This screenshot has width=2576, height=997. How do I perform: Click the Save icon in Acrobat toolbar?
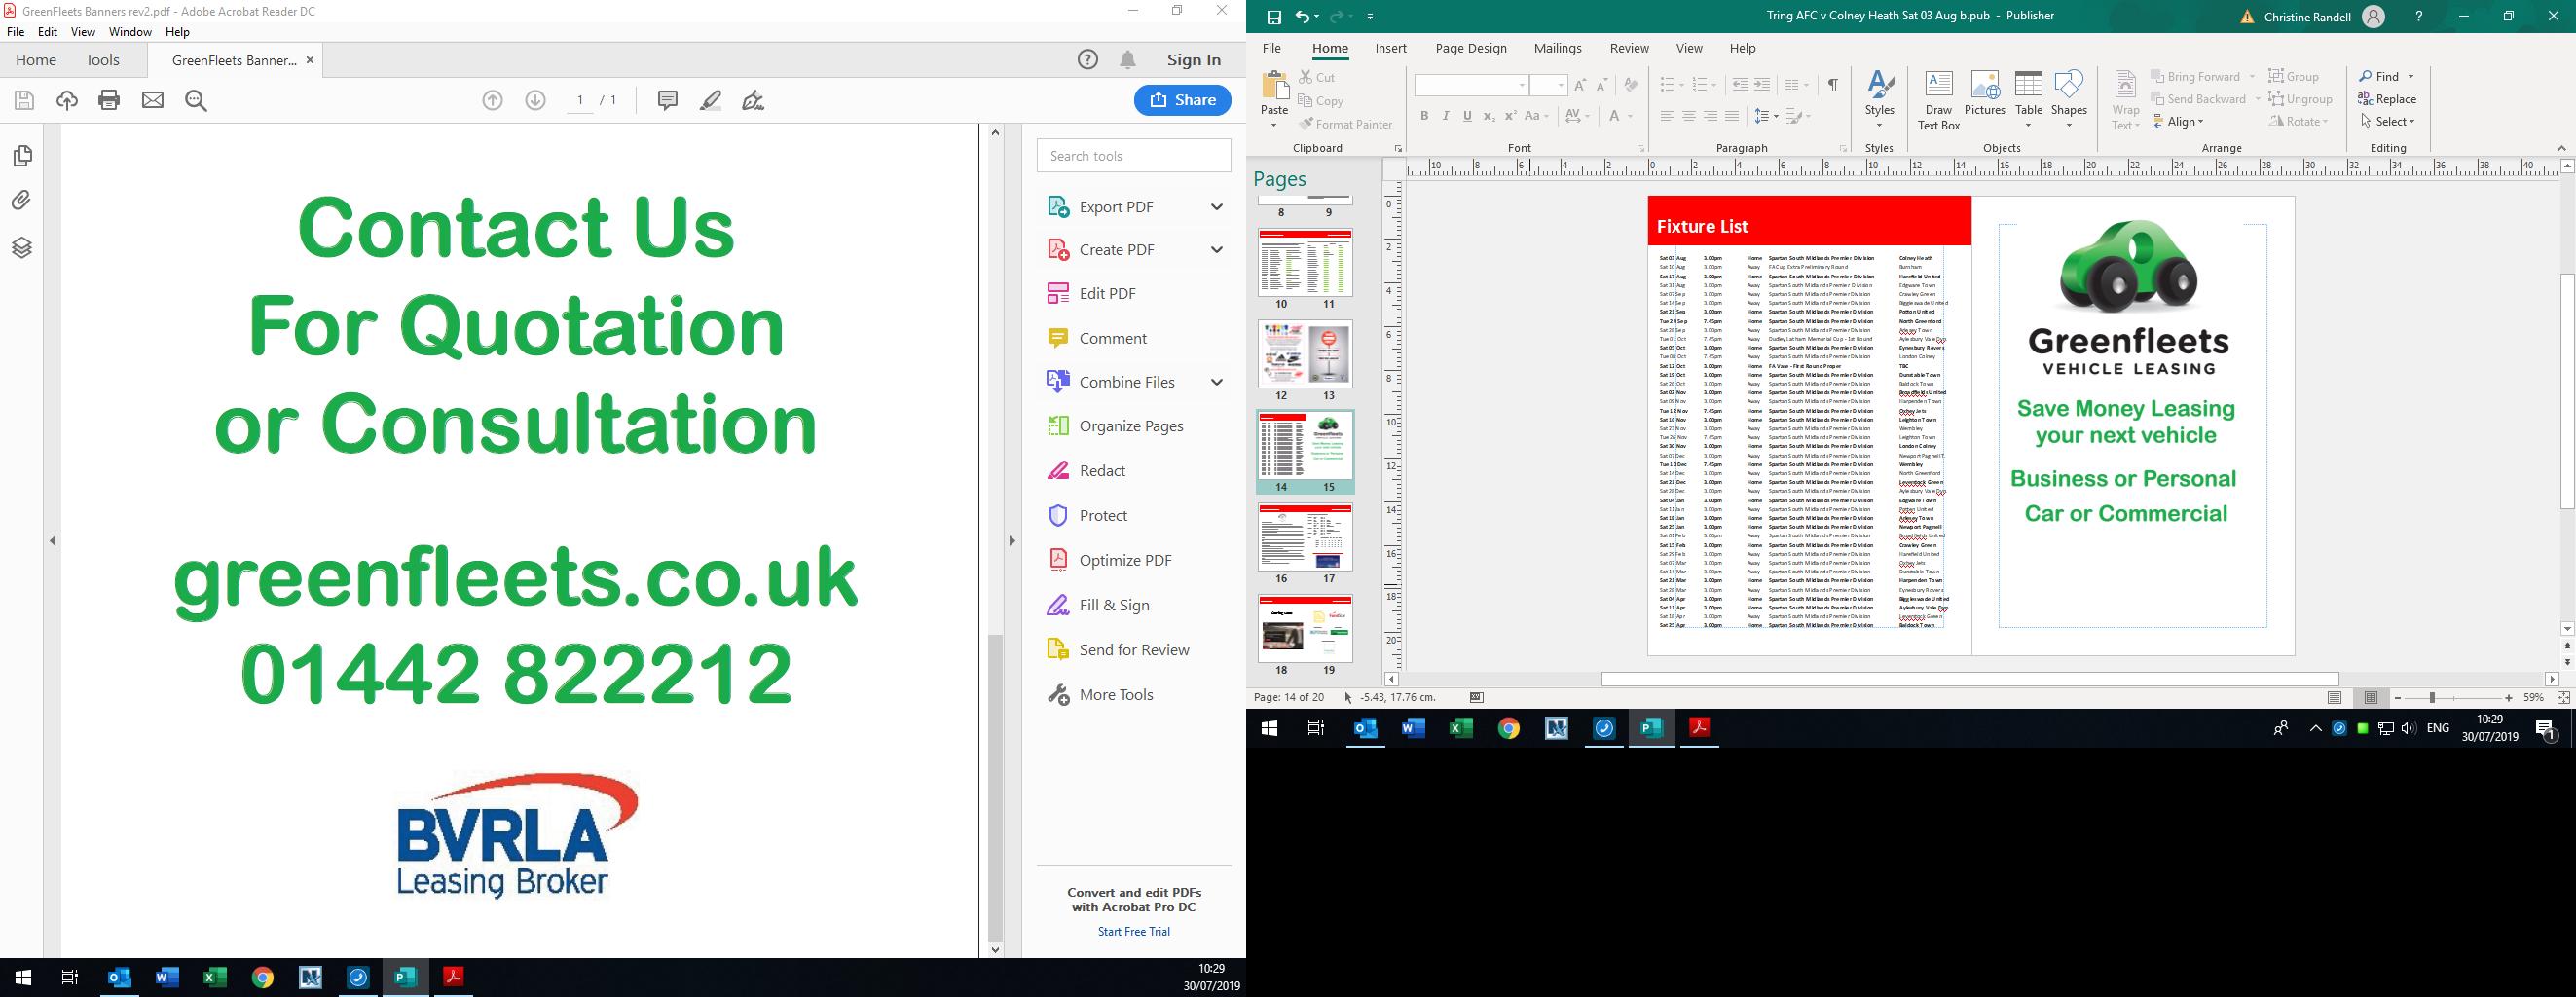(24, 100)
